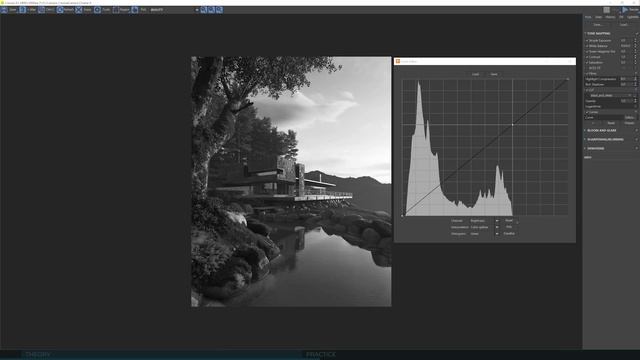The width and height of the screenshot is (640, 360).
Task: Toggle the Curves checkbox
Action: point(587,112)
